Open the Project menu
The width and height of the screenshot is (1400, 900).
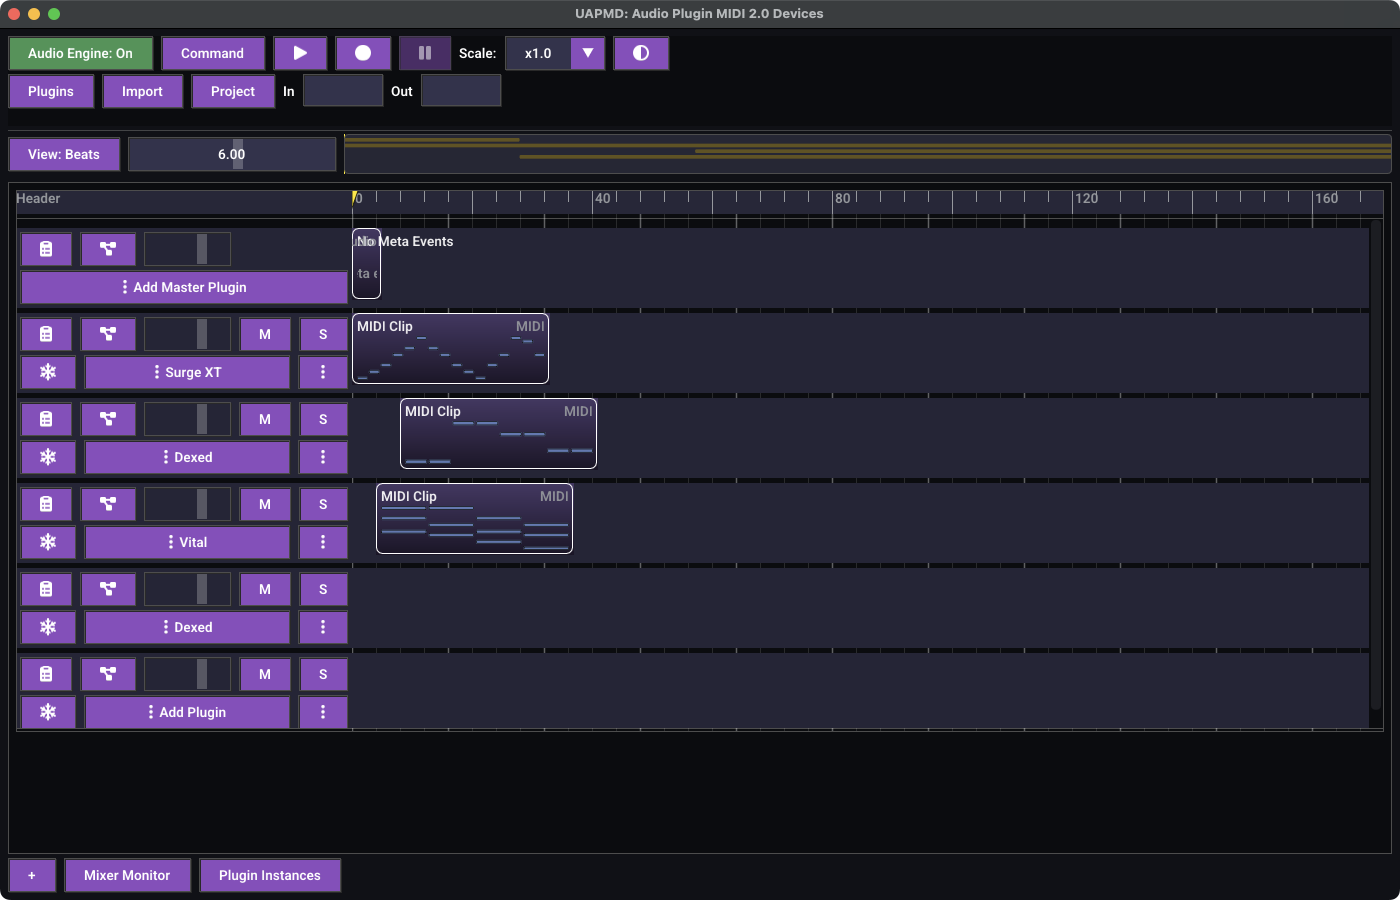[x=233, y=91]
